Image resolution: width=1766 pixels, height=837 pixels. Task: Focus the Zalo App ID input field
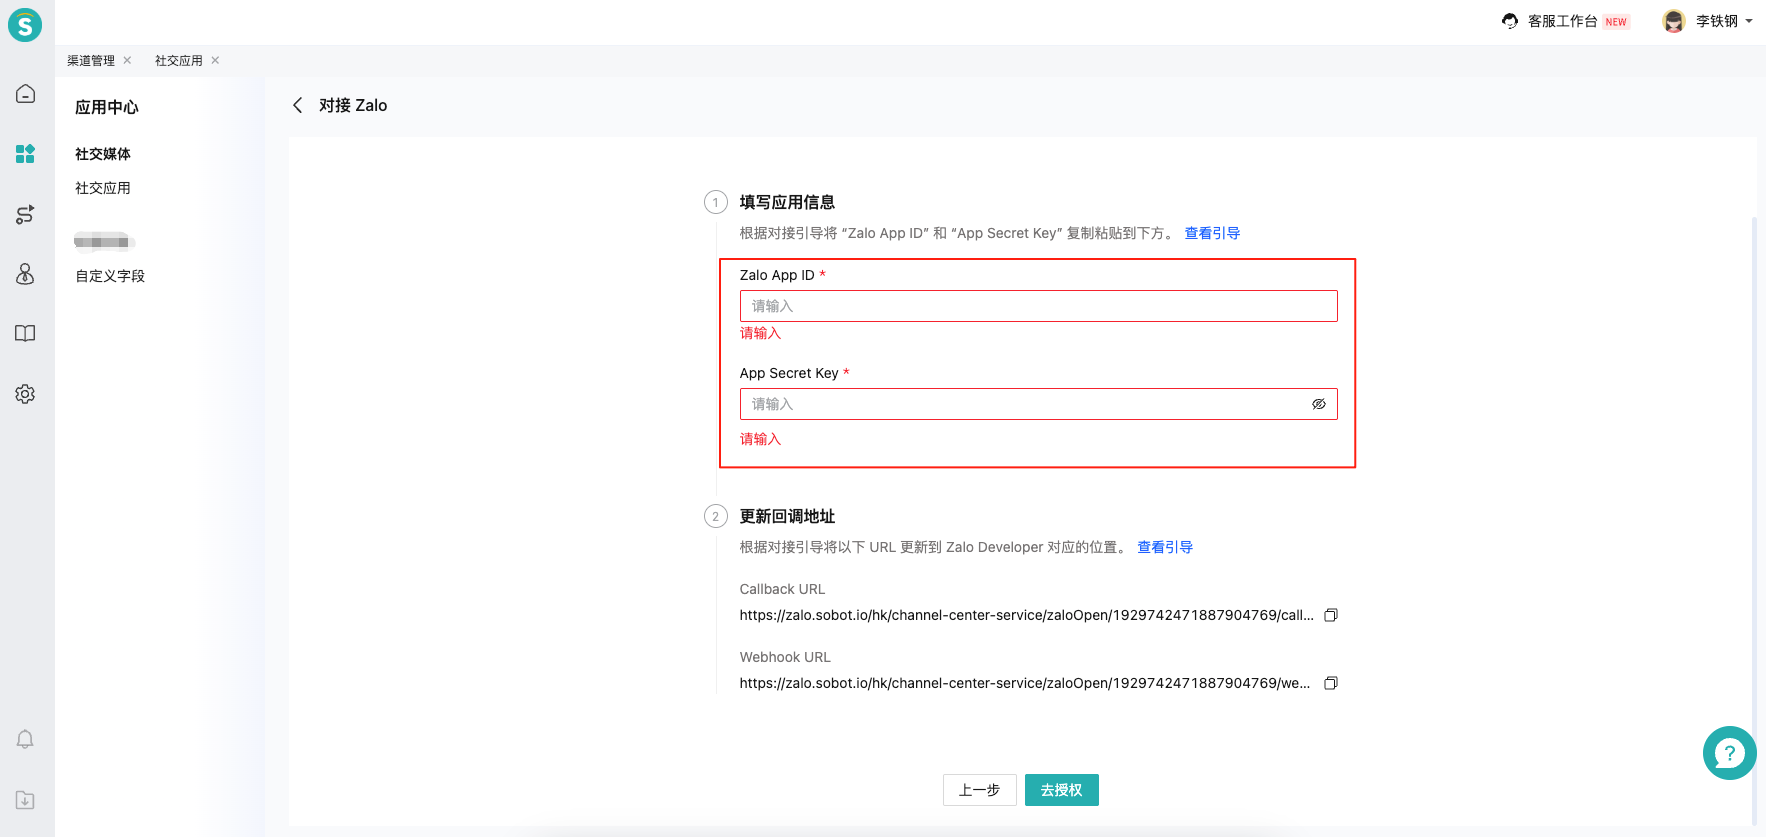tap(1038, 306)
